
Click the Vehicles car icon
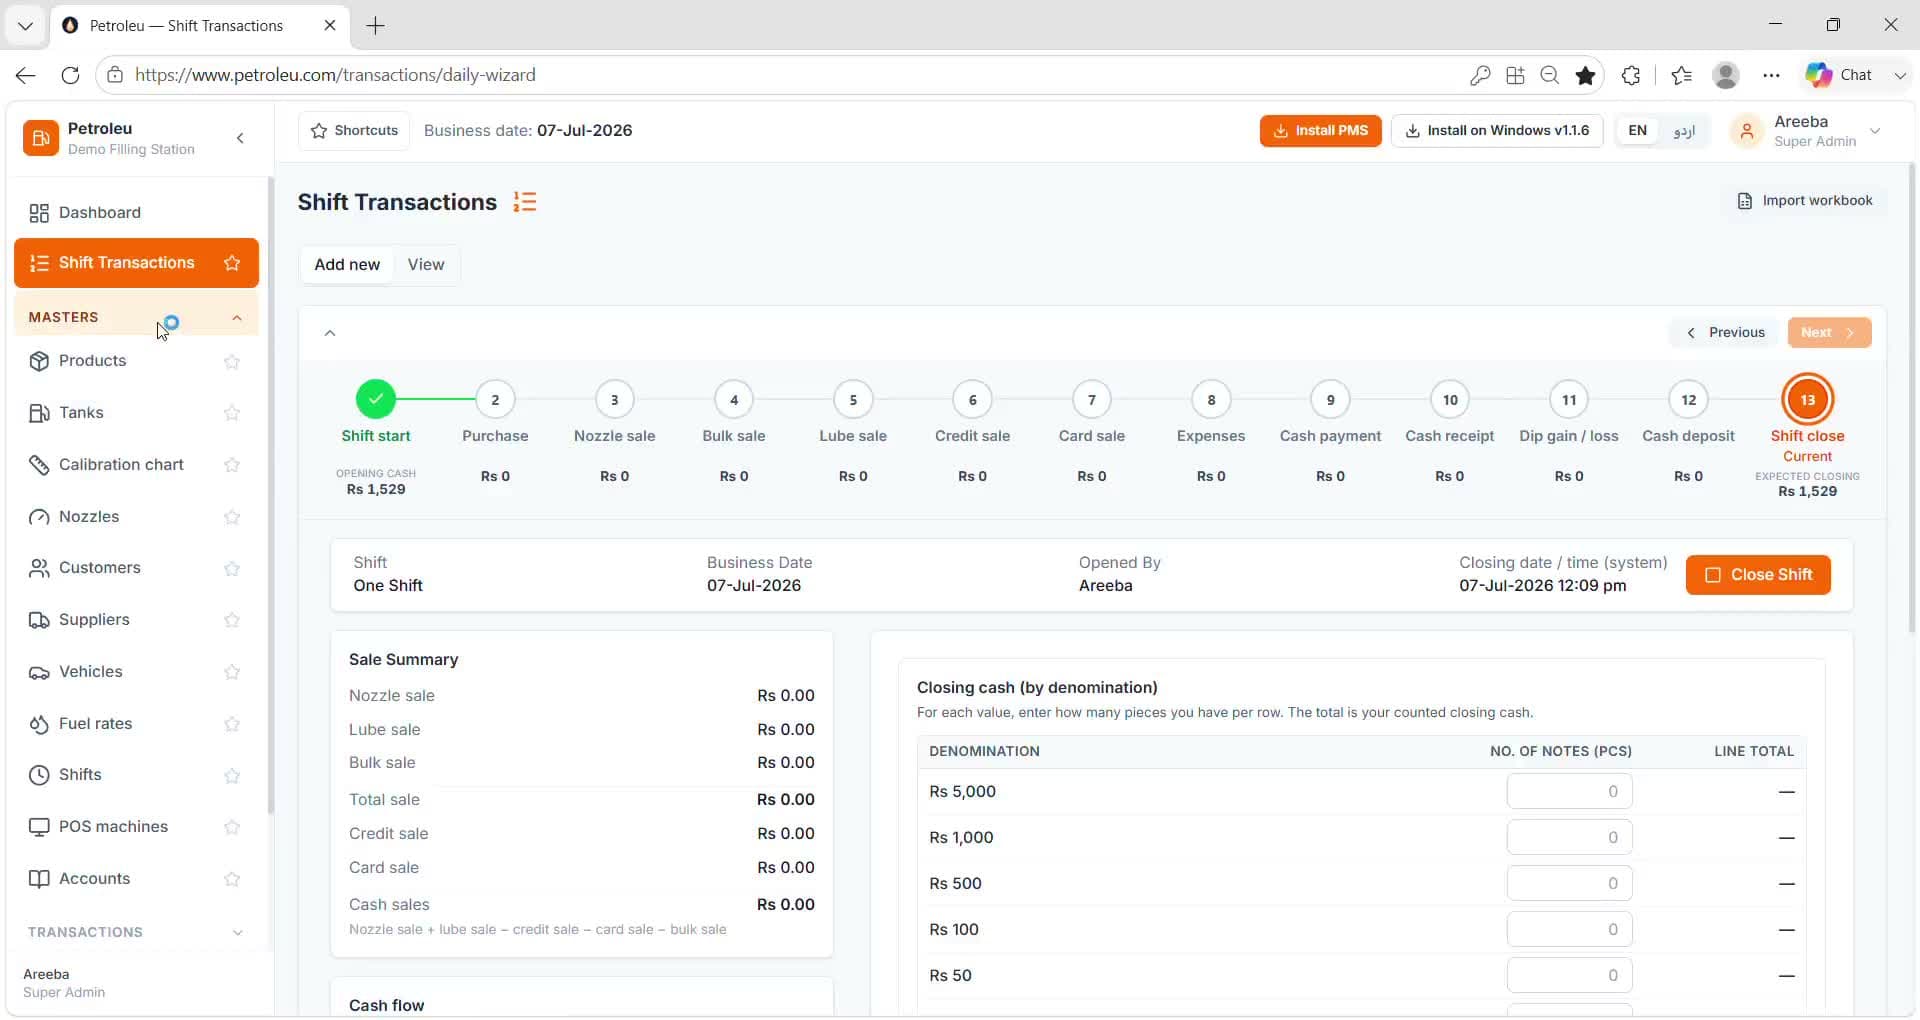pyautogui.click(x=39, y=672)
